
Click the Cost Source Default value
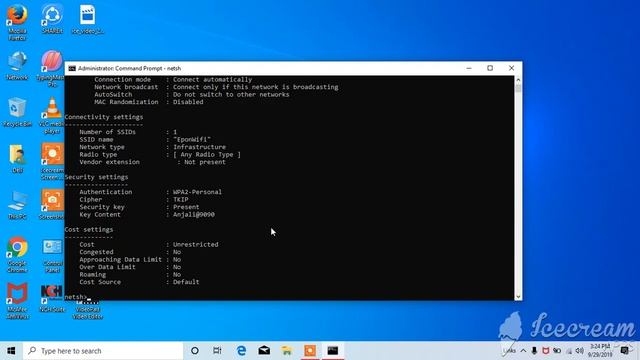pyautogui.click(x=186, y=282)
